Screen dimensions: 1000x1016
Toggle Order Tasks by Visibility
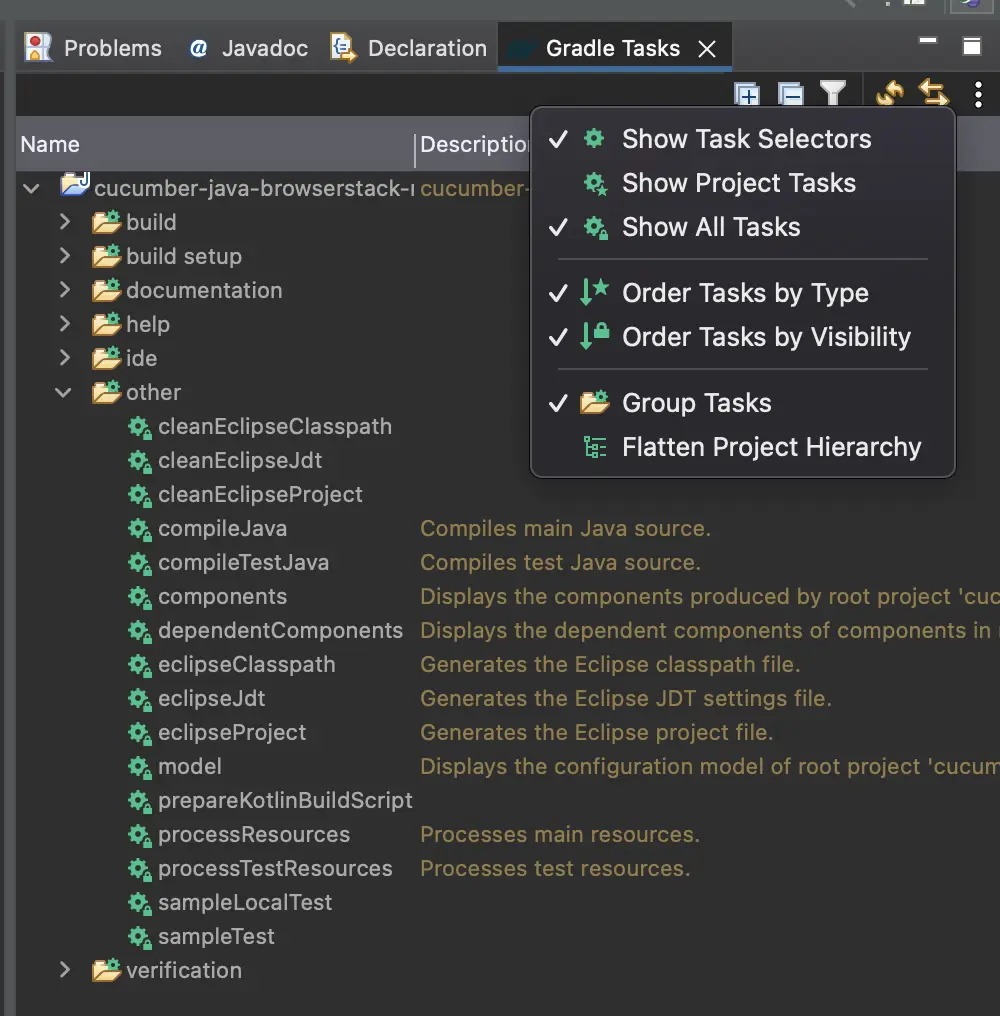point(765,337)
